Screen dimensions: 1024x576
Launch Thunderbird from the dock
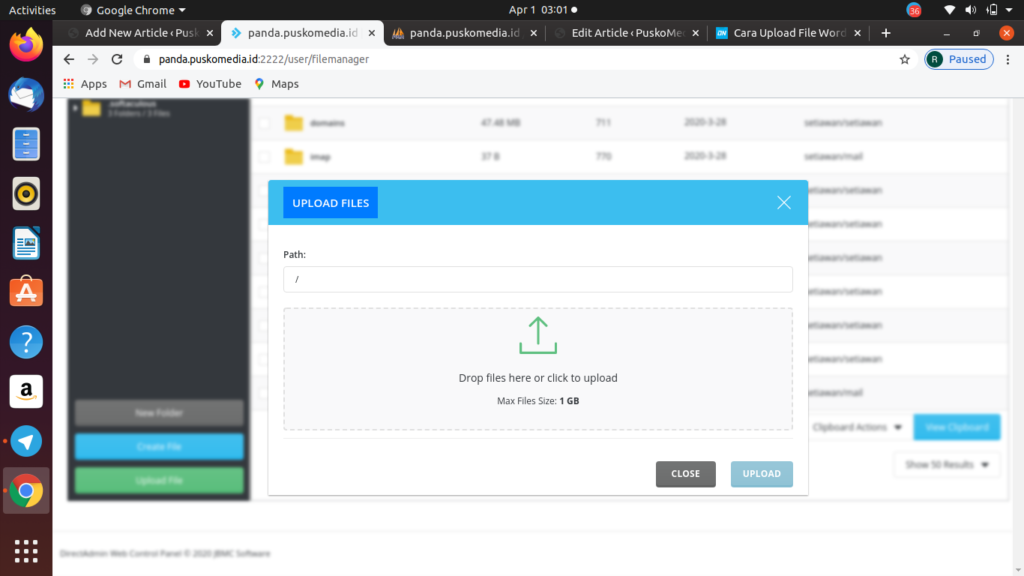(26, 95)
